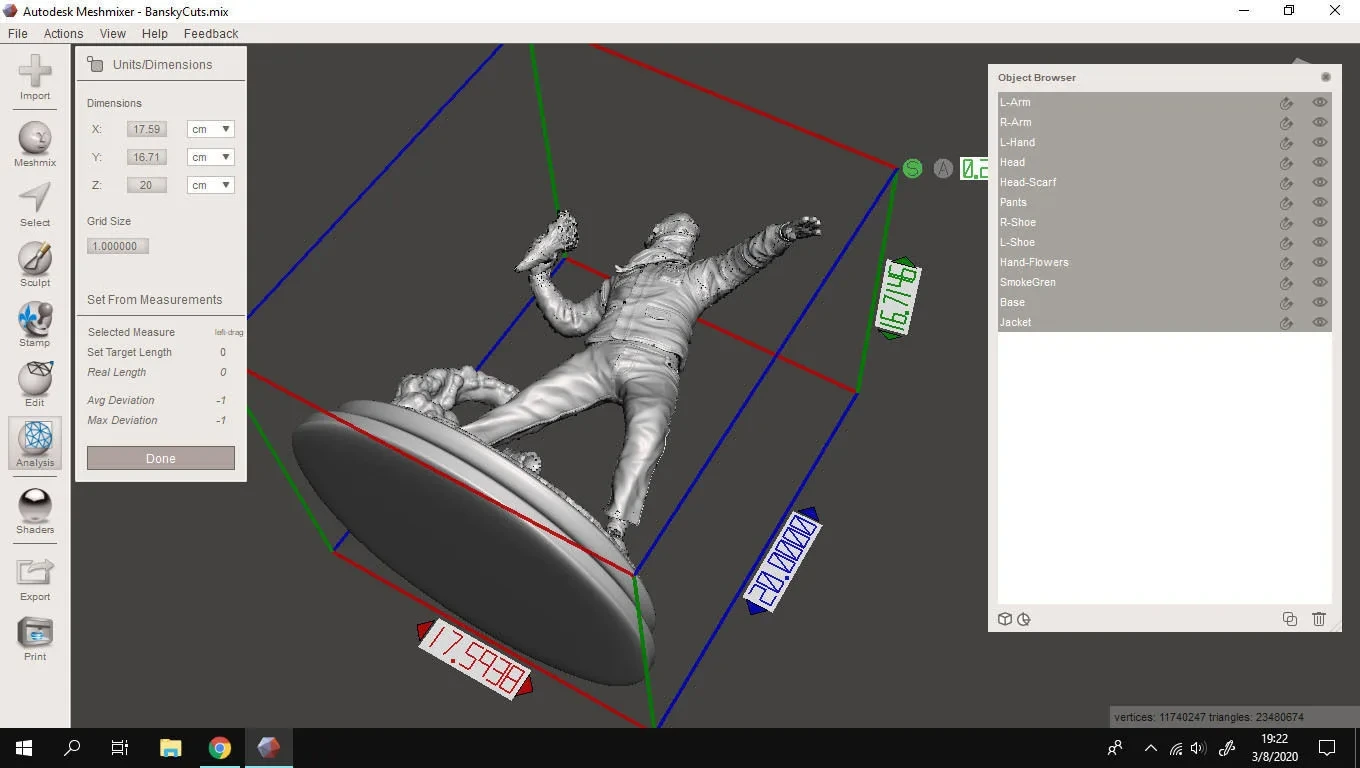Open the Stamp tool
The width and height of the screenshot is (1360, 768).
[x=34, y=323]
